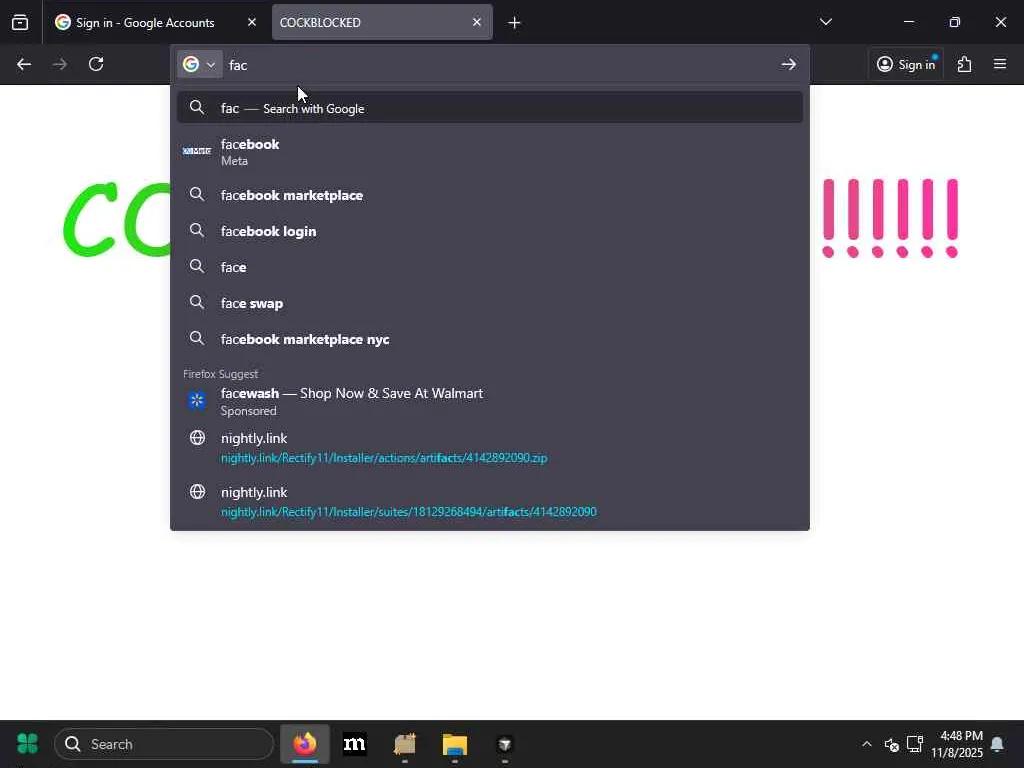
Task: Select the COCKBLOCKED tab
Action: click(382, 22)
